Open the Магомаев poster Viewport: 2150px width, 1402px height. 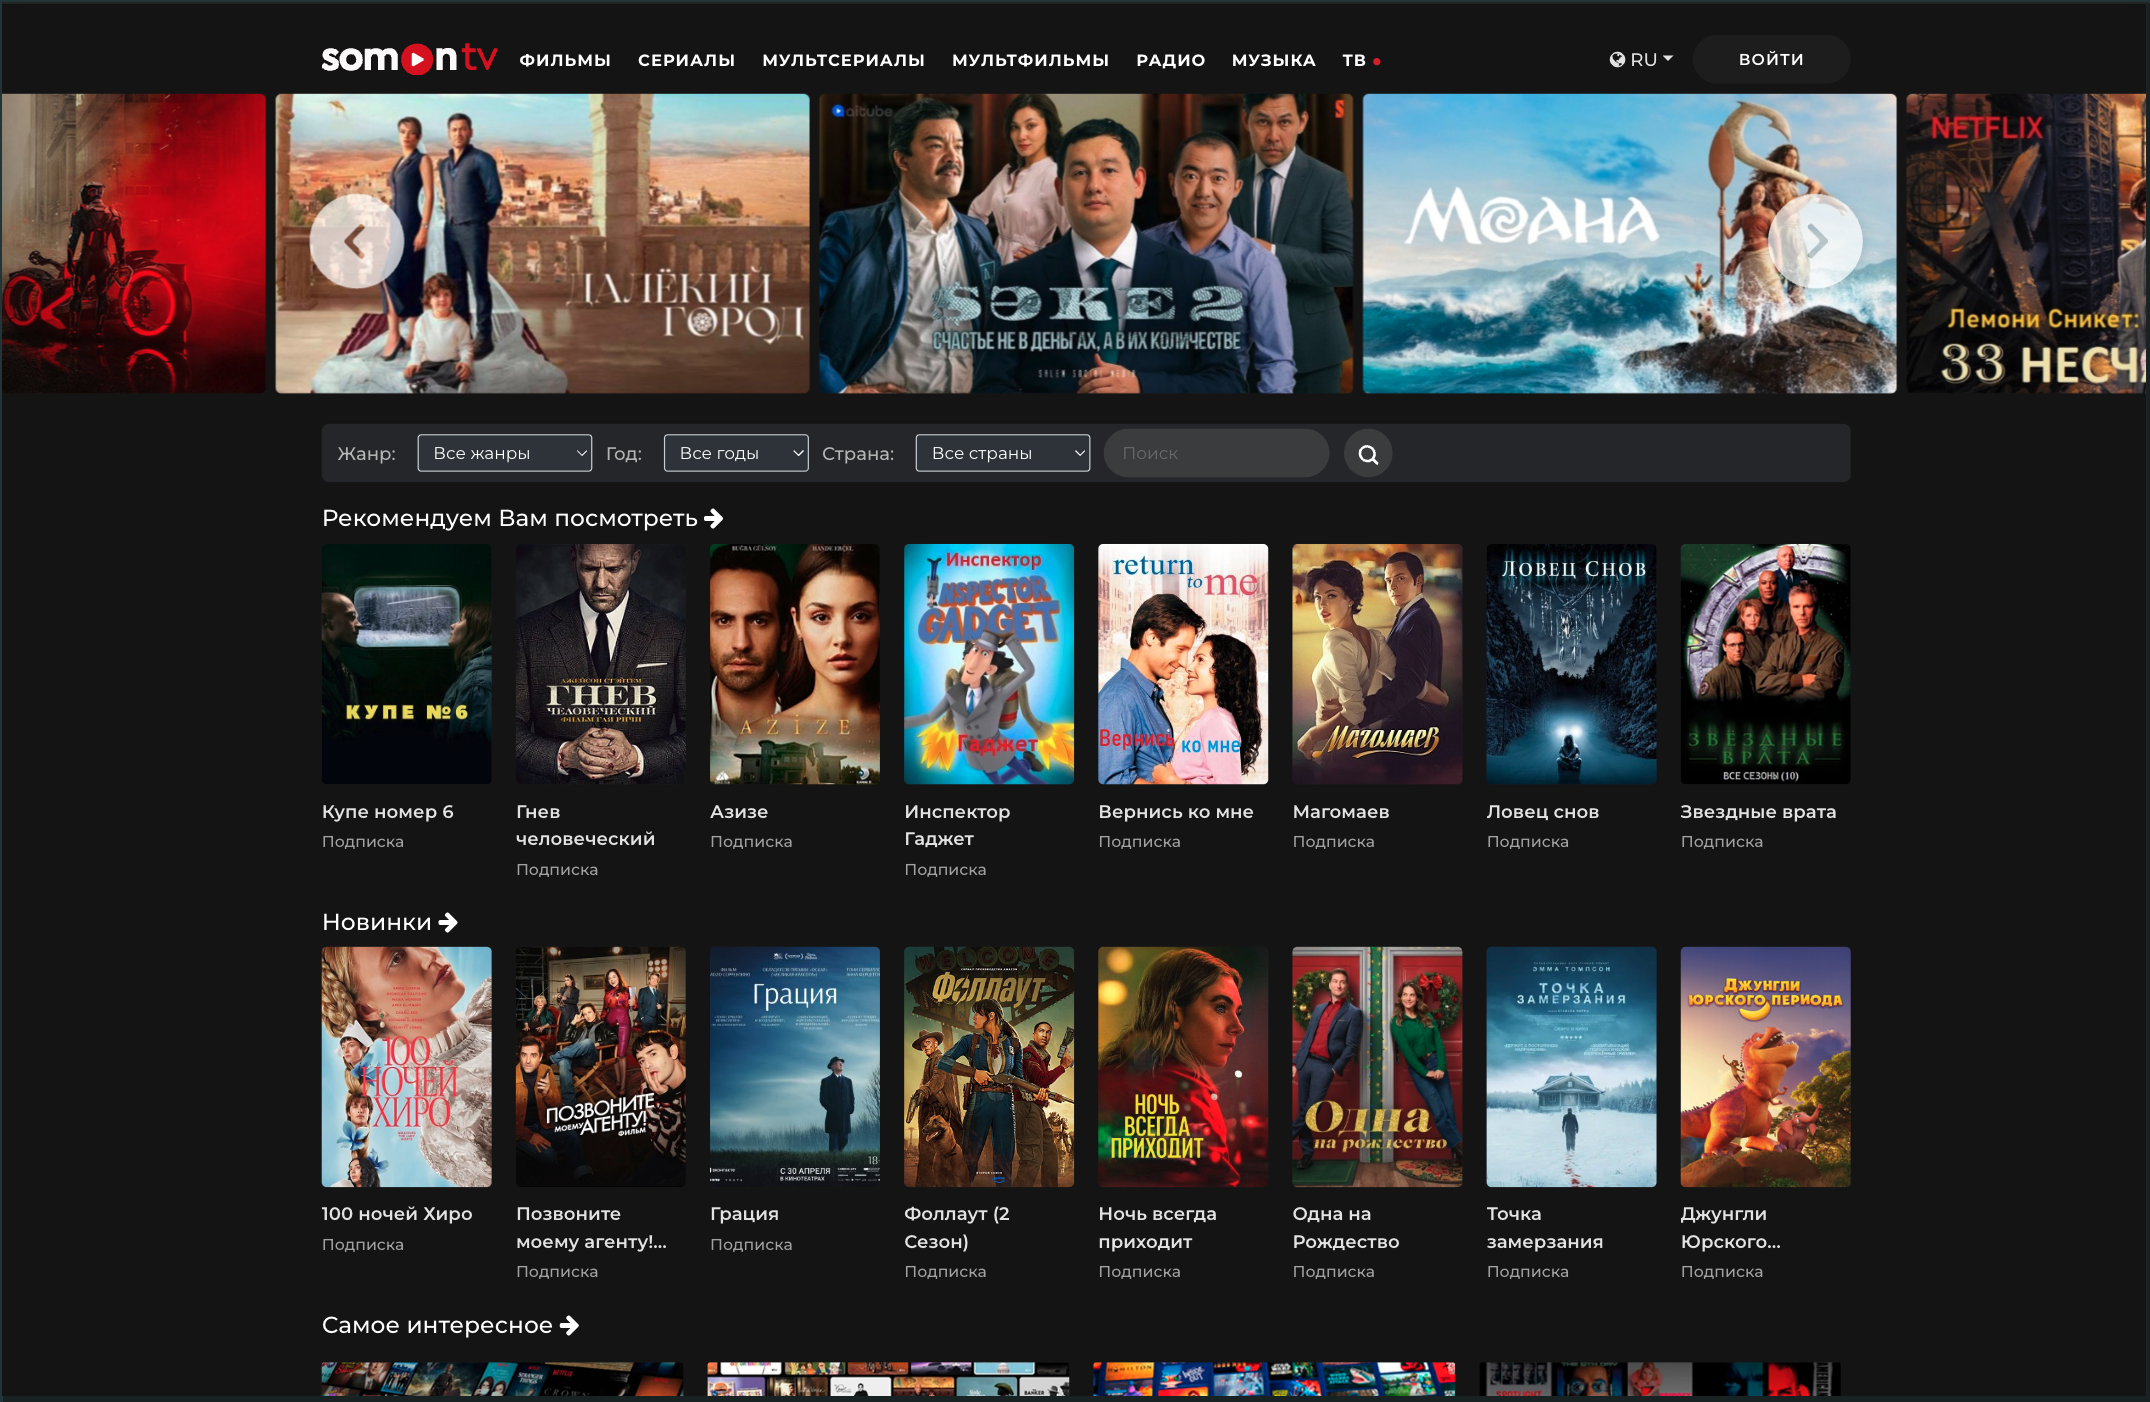1377,664
